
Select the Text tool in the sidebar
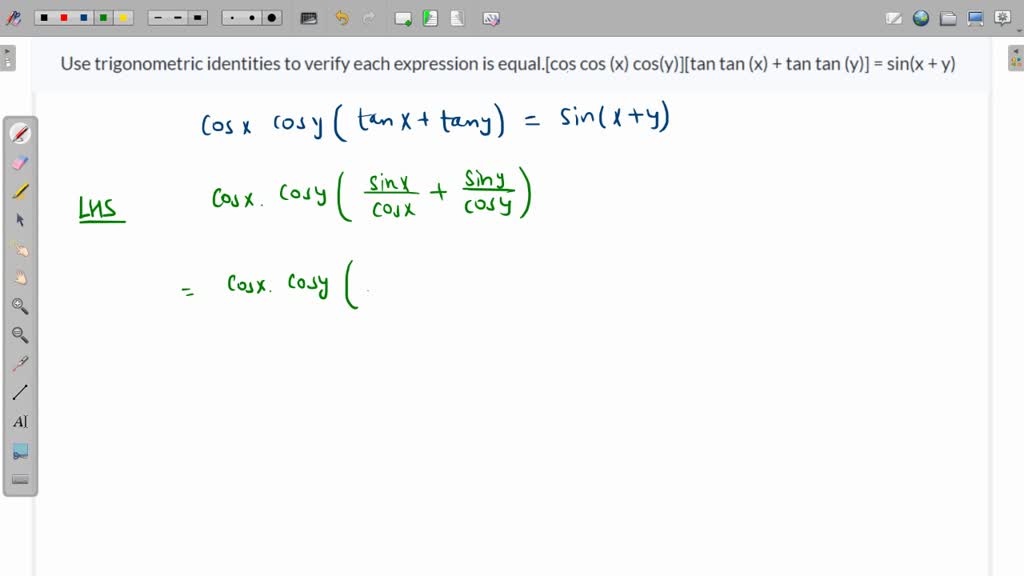pyautogui.click(x=21, y=420)
